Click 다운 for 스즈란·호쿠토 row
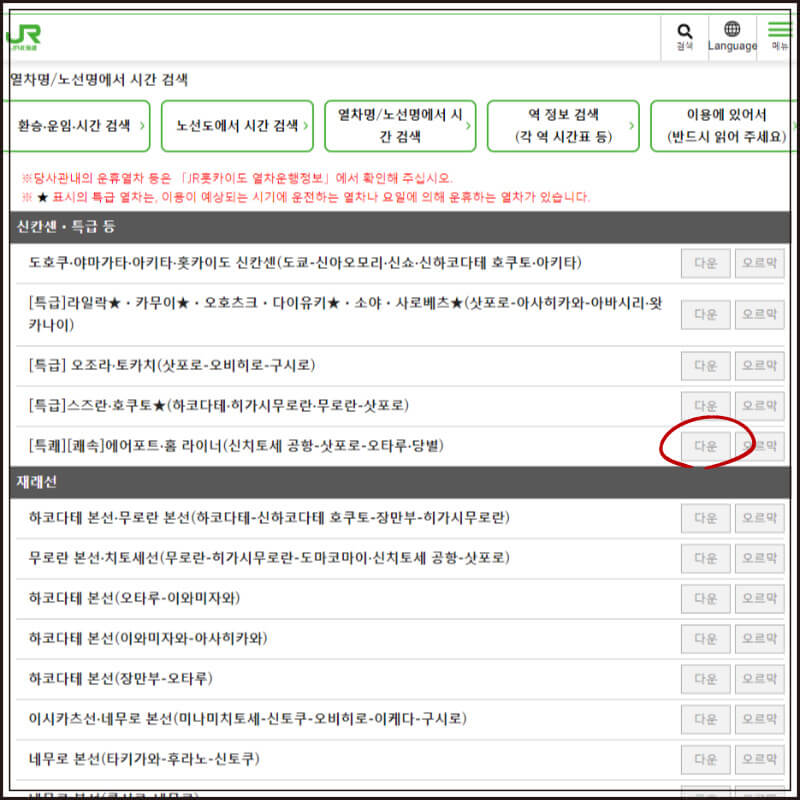Viewport: 800px width, 800px height. (705, 406)
